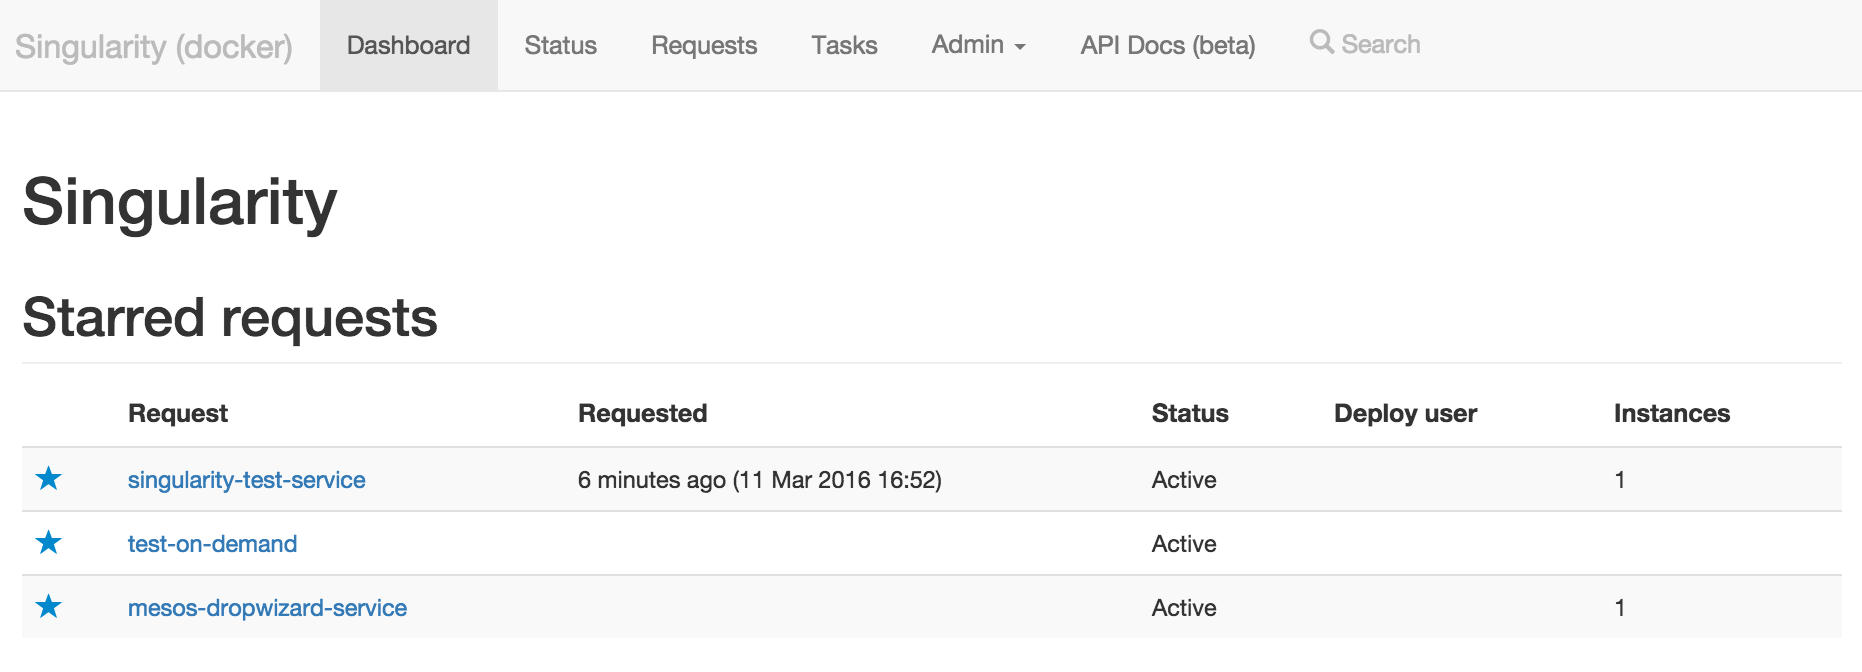Open singularity-test-service request details
The width and height of the screenshot is (1862, 672).
[x=246, y=480]
